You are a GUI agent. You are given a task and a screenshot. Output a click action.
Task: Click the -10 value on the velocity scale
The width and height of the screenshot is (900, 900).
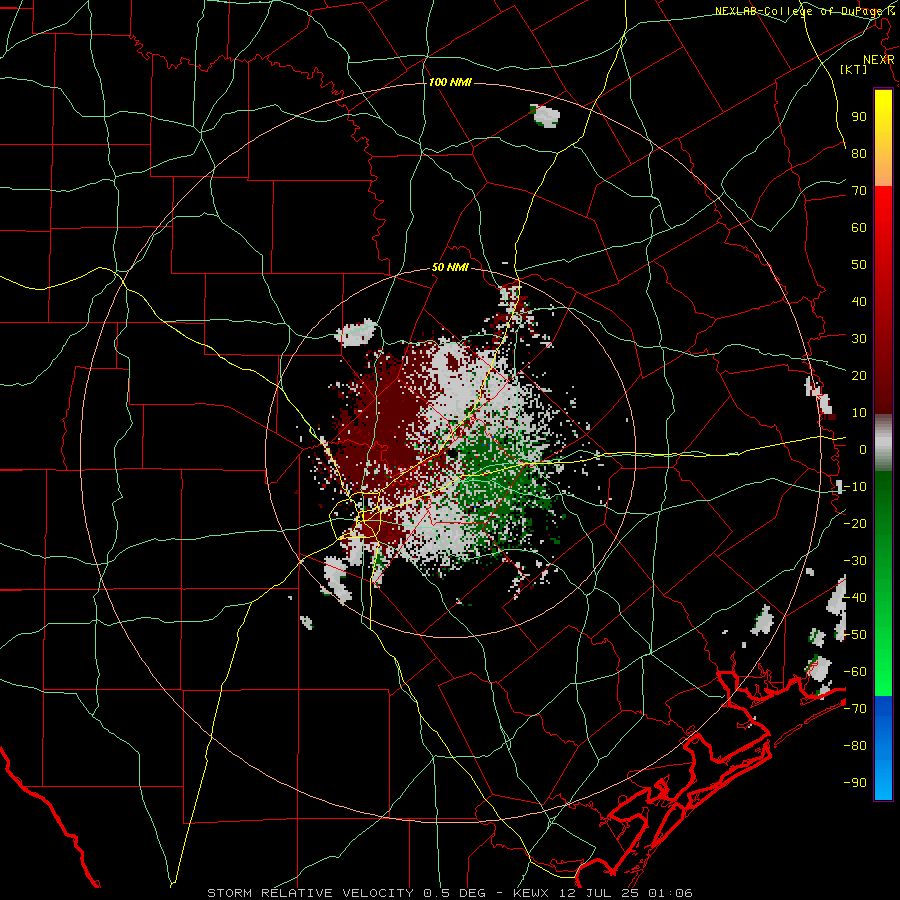click(855, 487)
